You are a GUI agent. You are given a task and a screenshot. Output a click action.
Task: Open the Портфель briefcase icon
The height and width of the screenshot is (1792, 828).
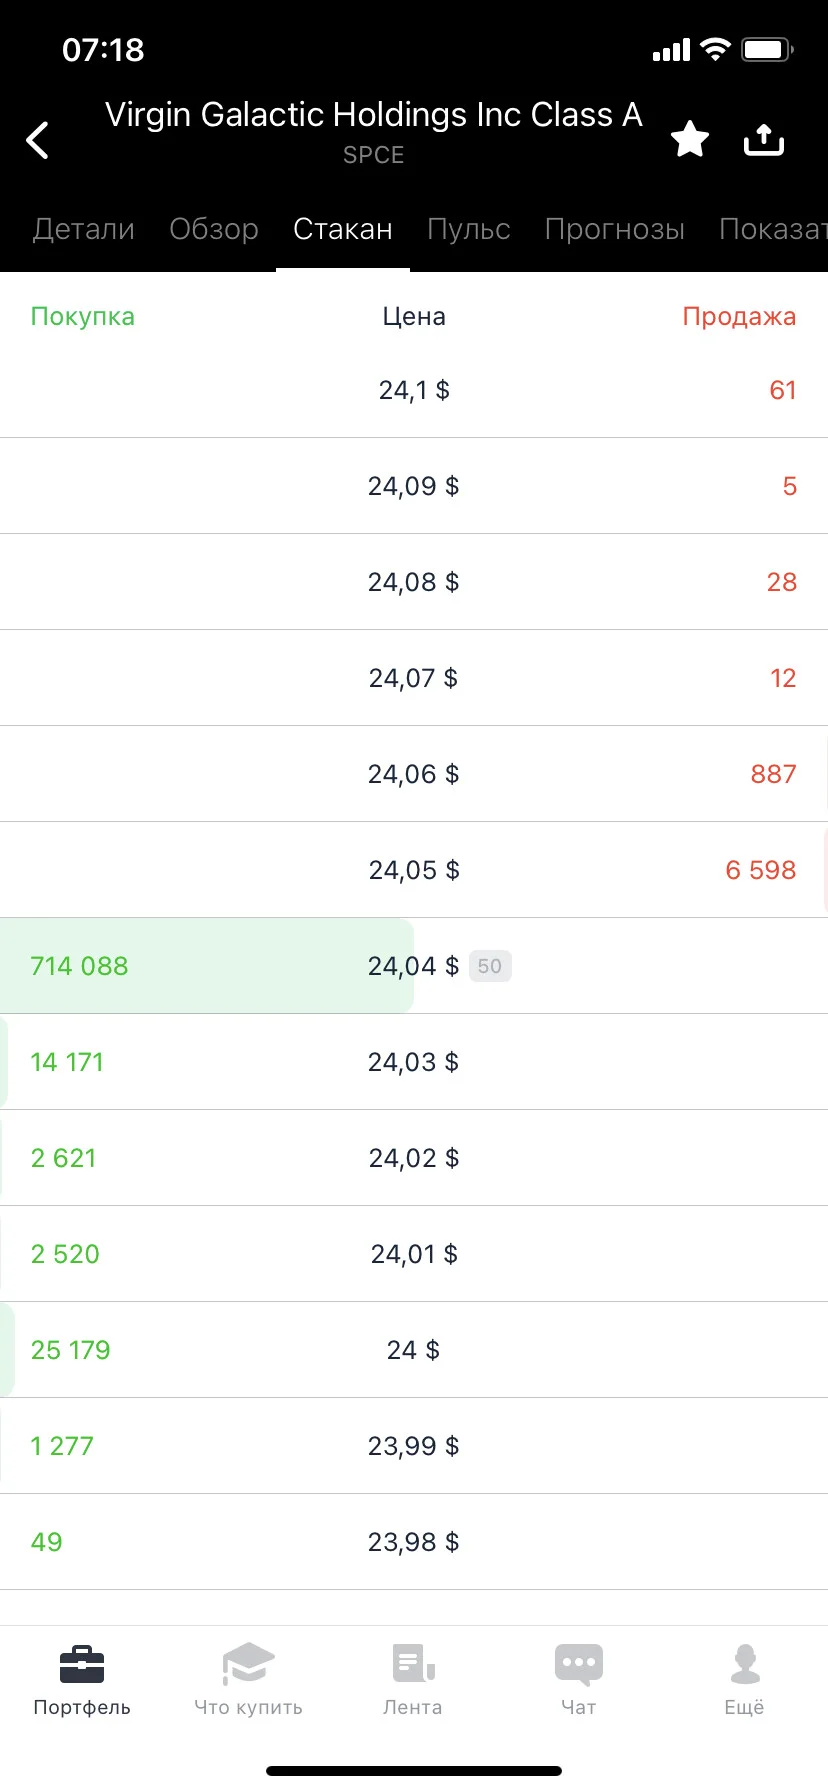pyautogui.click(x=82, y=1664)
